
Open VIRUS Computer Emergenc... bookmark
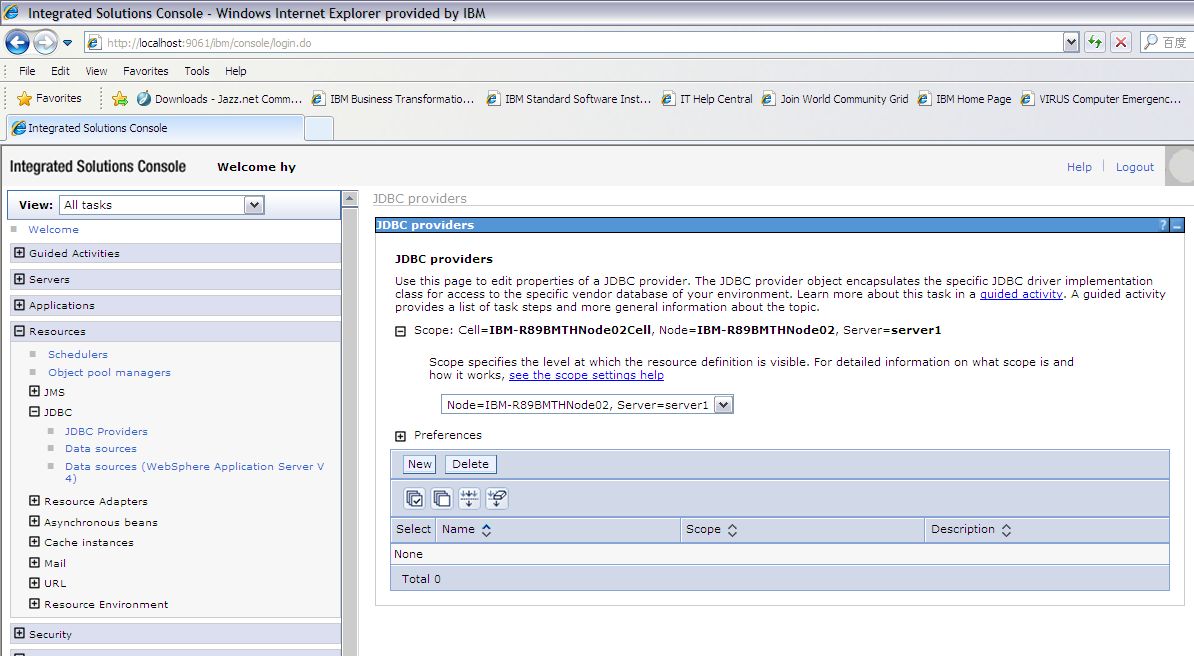coord(1101,99)
